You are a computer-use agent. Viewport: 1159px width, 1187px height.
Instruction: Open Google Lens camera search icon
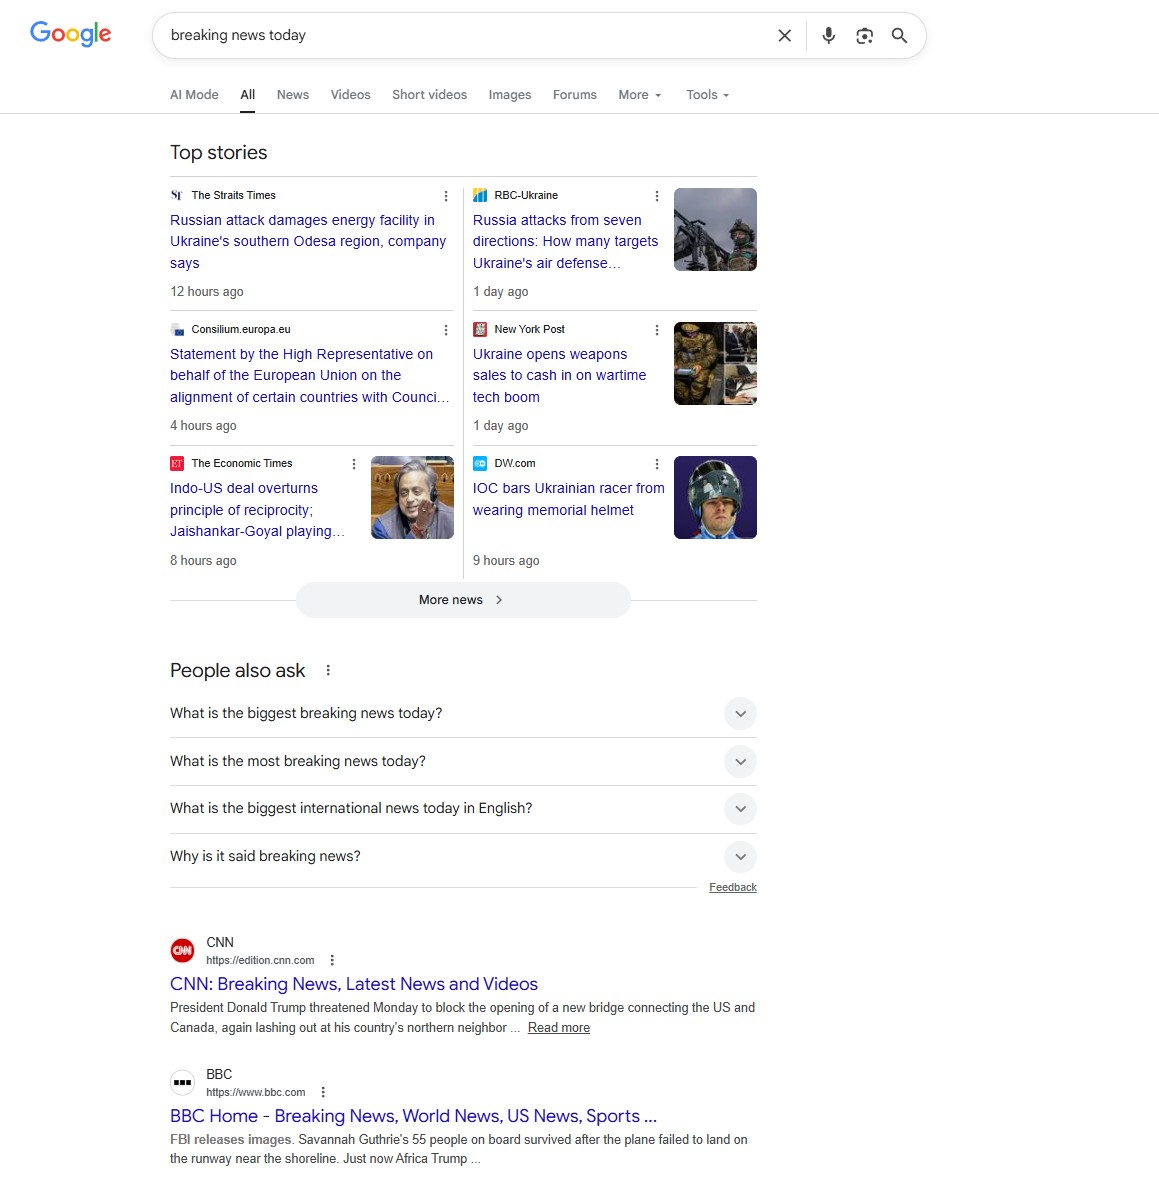tap(863, 35)
